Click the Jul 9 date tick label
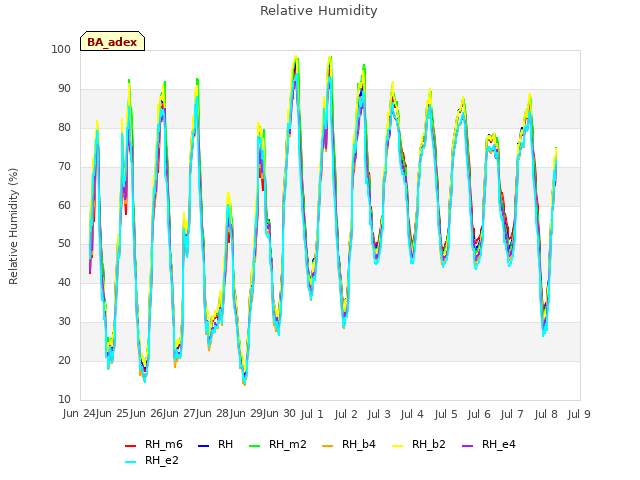This screenshot has width=640, height=480. point(579,414)
